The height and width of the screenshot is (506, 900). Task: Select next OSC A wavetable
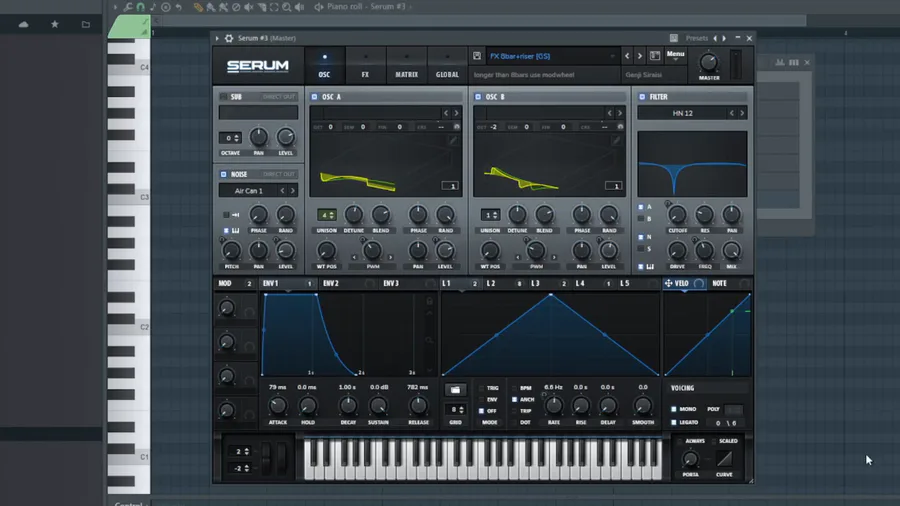point(456,113)
